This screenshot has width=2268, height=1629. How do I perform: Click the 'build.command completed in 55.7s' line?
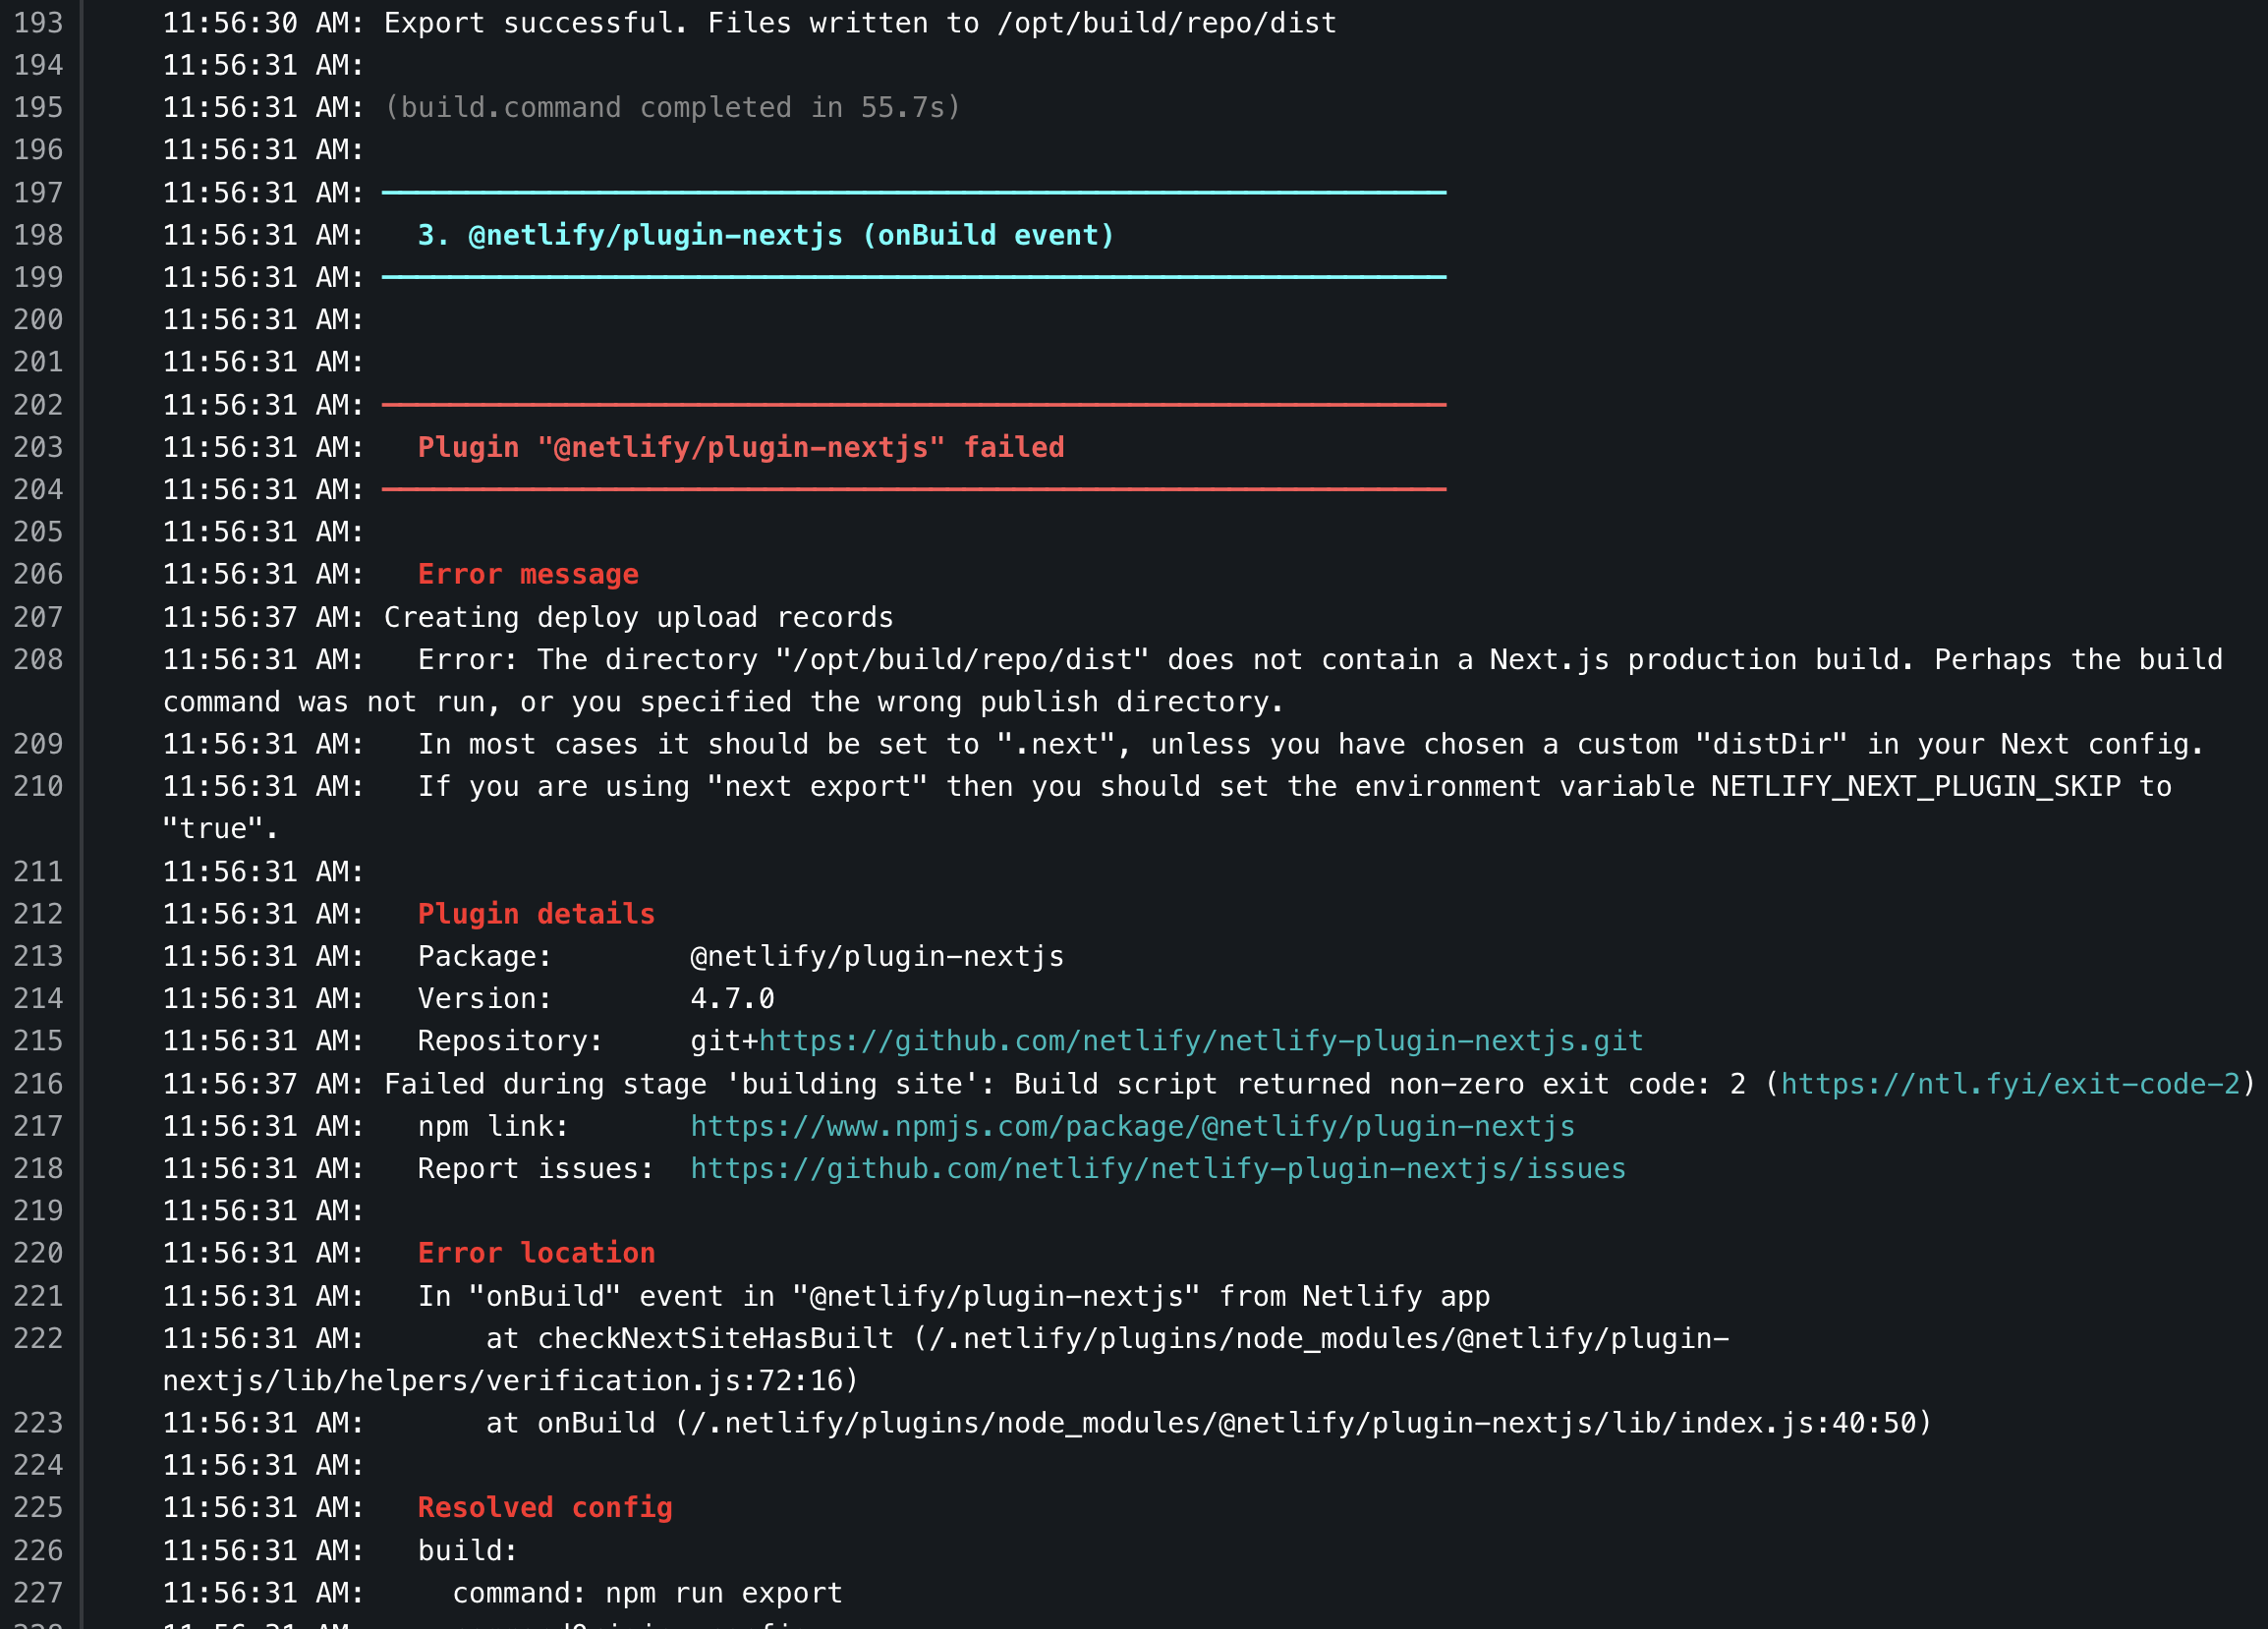[x=672, y=107]
